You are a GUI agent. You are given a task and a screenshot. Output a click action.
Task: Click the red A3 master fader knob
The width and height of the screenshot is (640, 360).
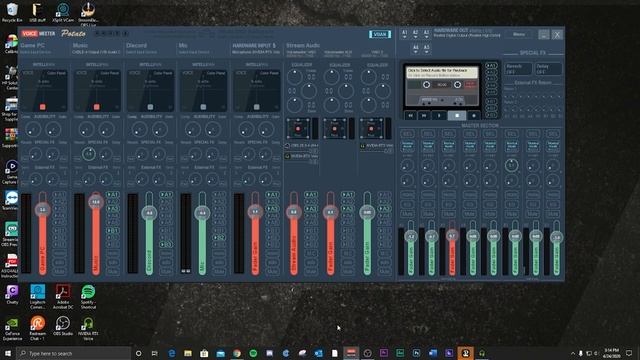coord(452,236)
